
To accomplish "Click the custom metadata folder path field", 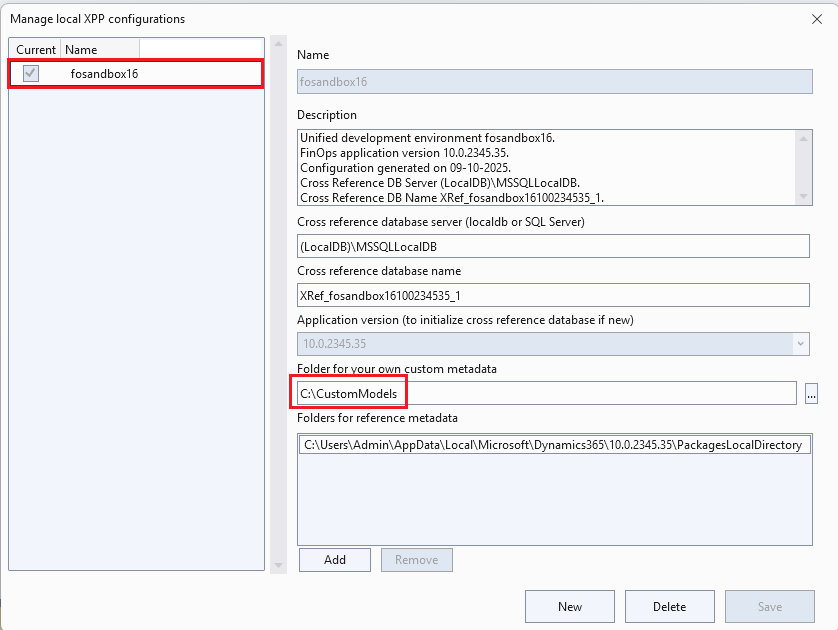I will (546, 393).
